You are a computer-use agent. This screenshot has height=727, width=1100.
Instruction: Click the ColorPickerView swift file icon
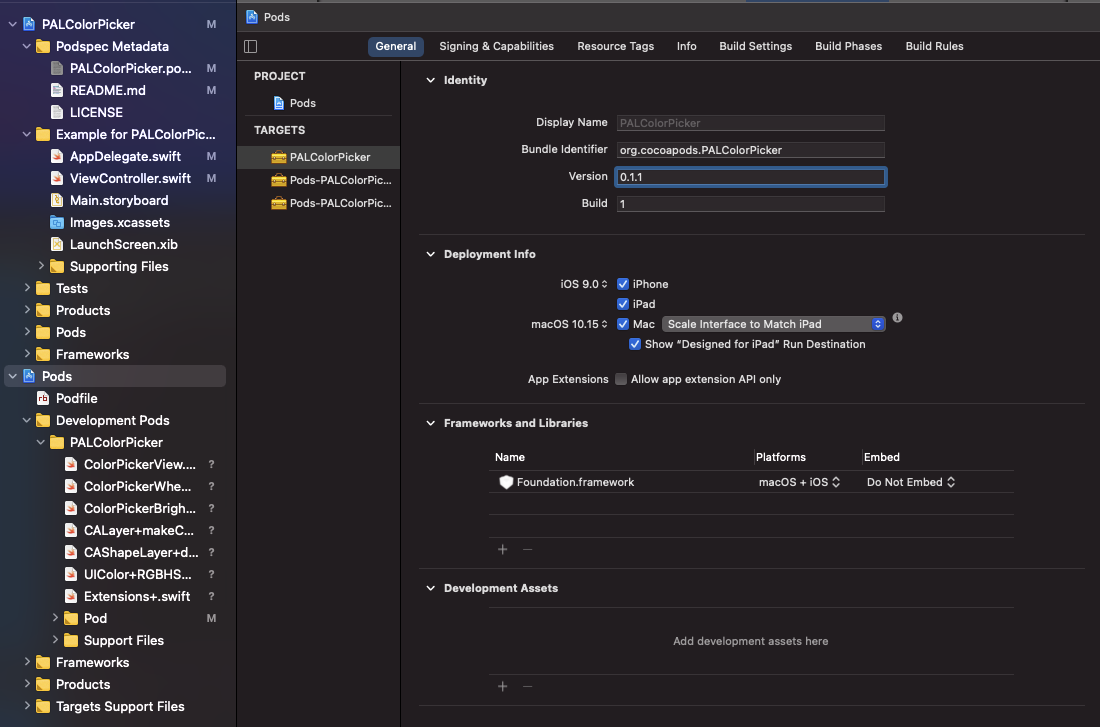point(71,464)
